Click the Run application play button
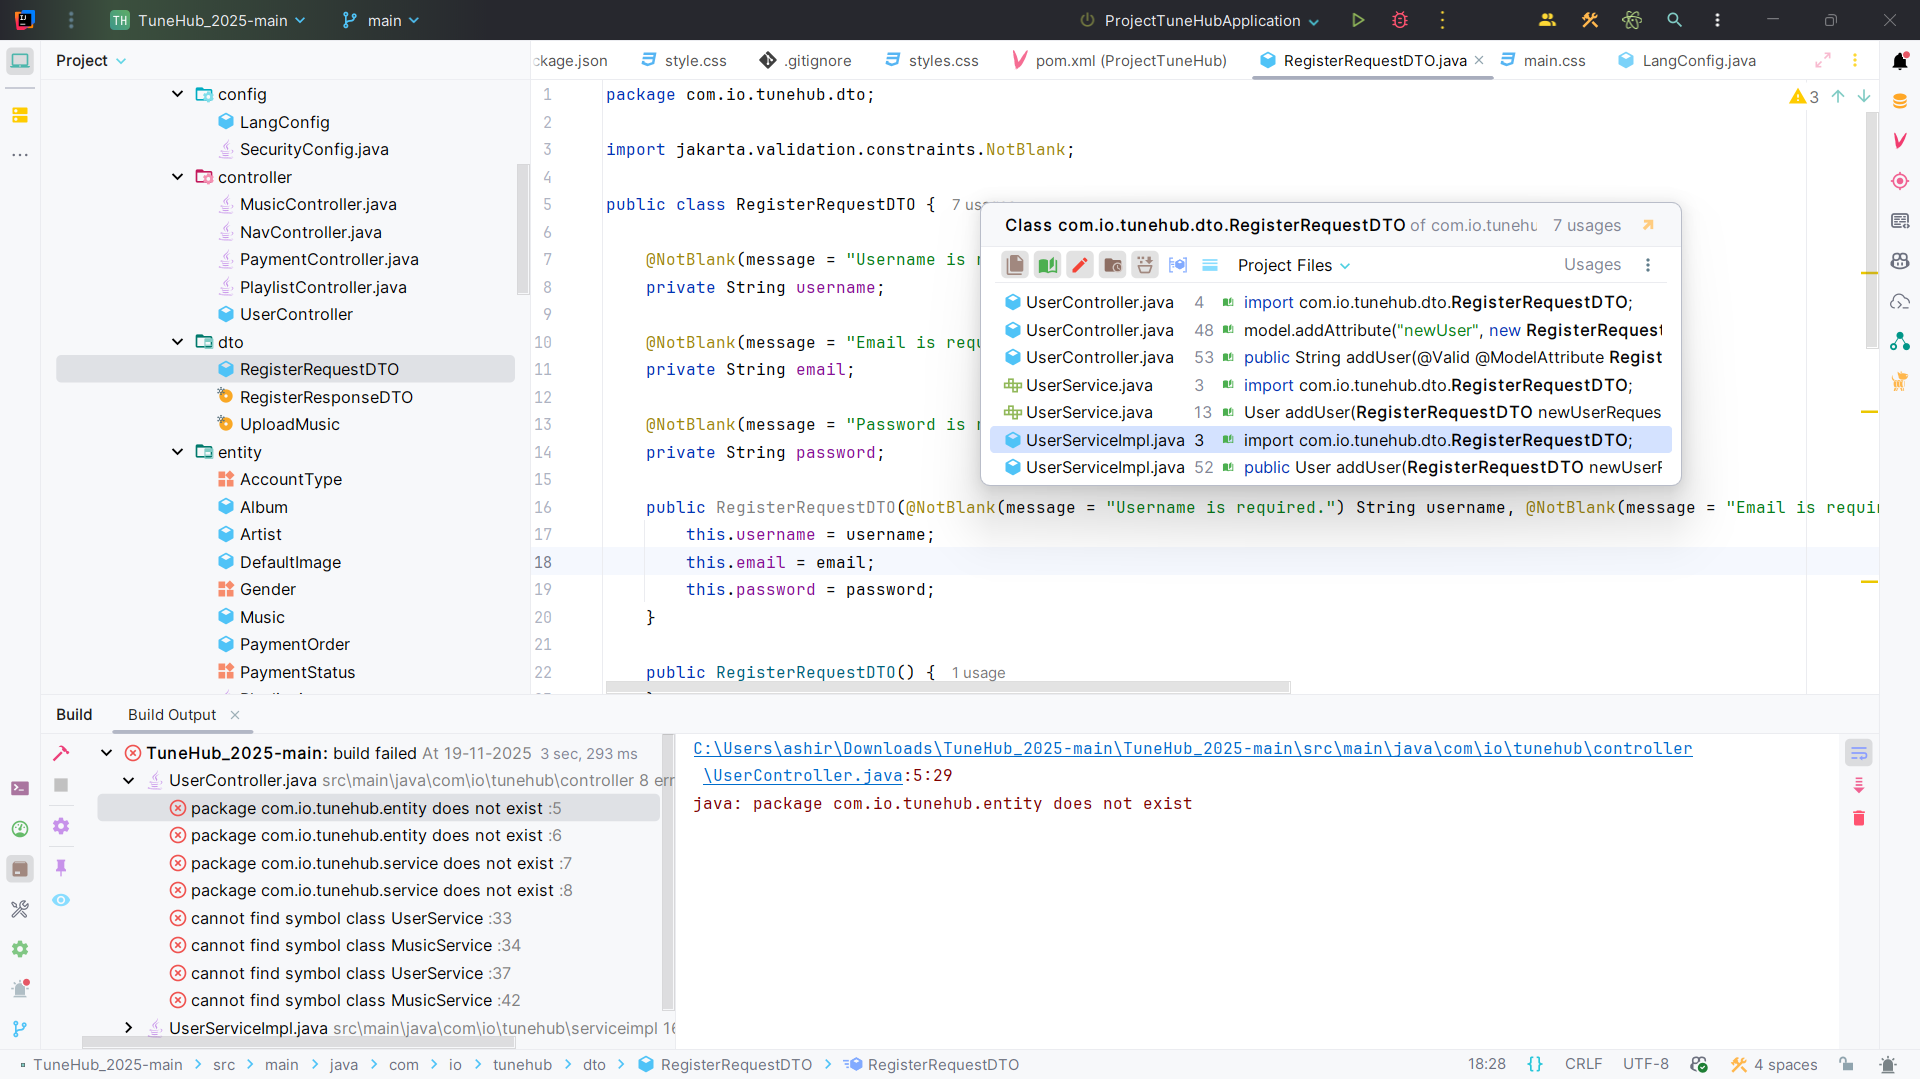1920x1080 pixels. point(1357,20)
